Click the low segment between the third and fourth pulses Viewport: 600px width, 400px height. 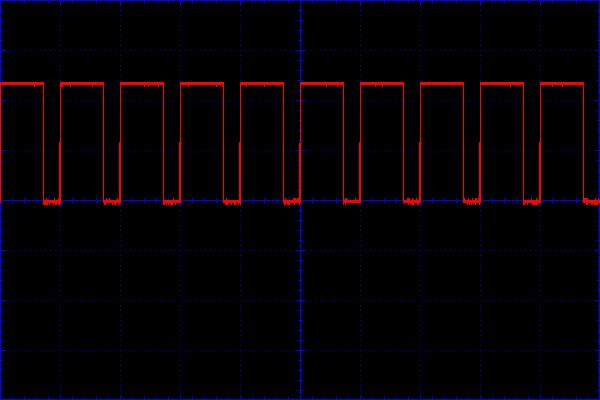coord(172,202)
